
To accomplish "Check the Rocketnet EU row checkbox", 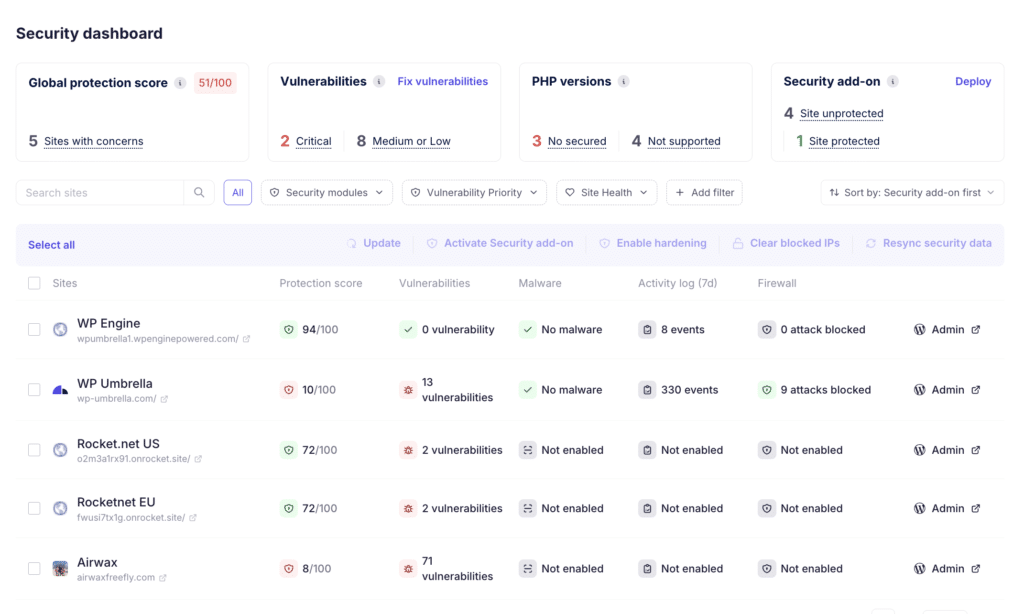I will pyautogui.click(x=34, y=508).
